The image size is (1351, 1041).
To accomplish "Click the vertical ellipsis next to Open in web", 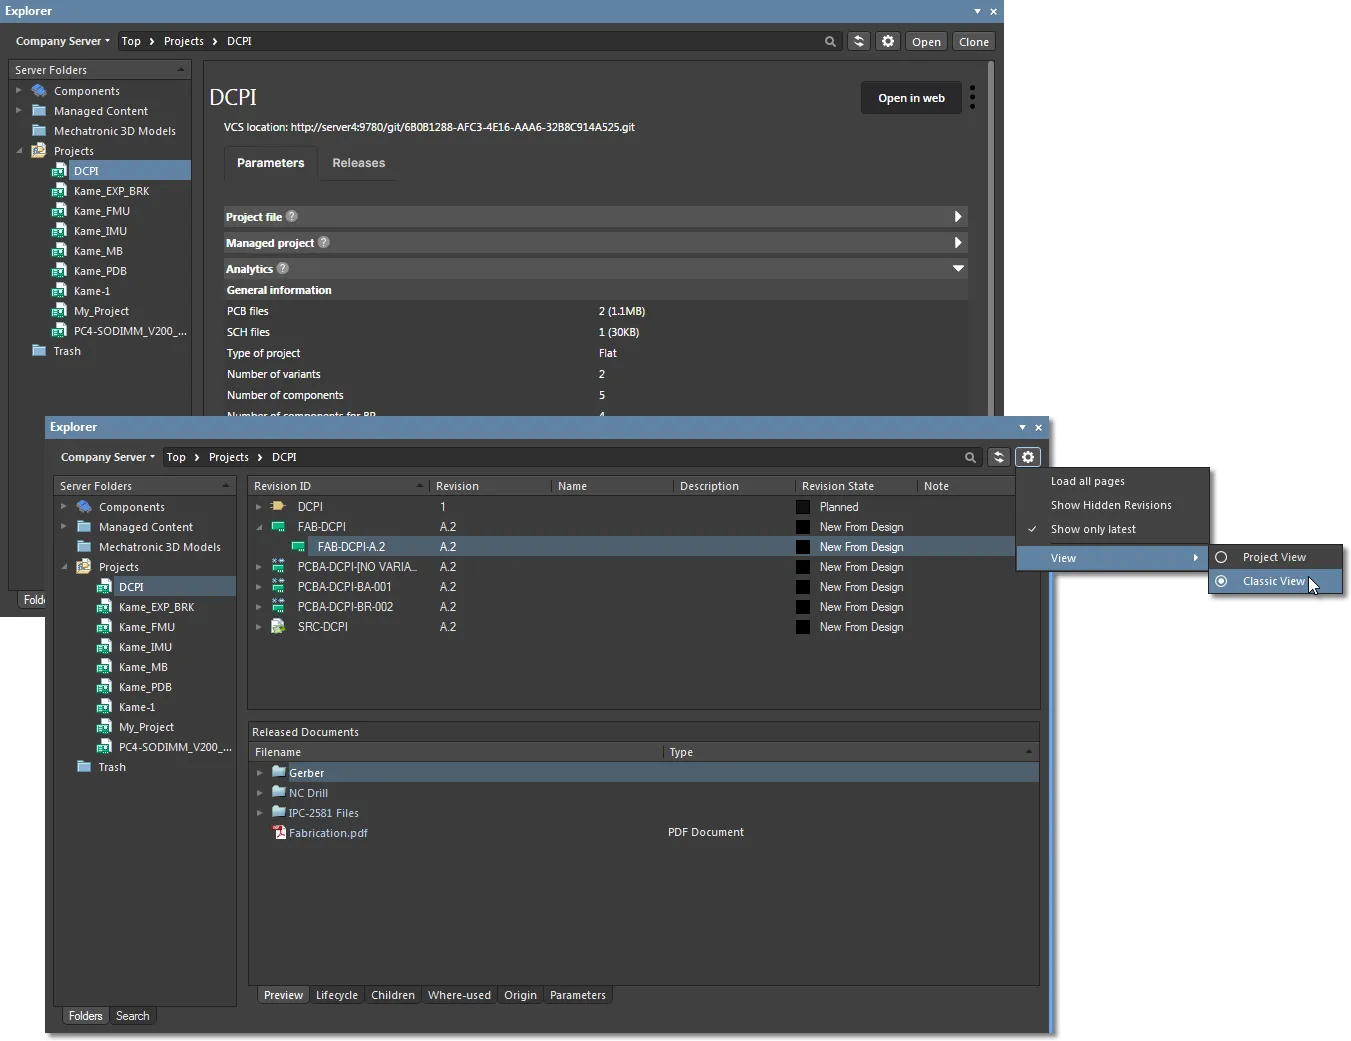I will click(x=971, y=96).
